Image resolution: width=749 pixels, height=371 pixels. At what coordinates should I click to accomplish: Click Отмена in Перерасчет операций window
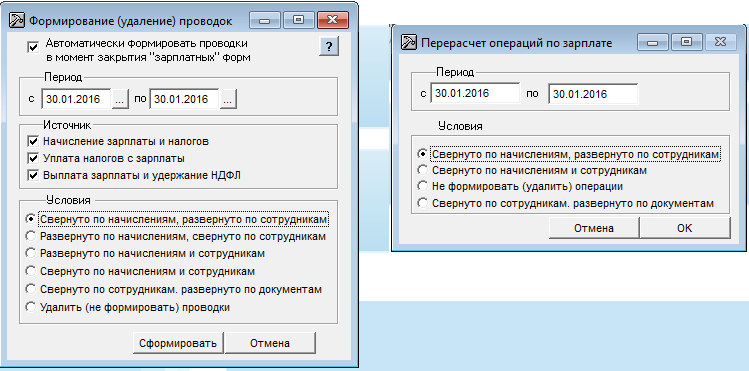coord(594,228)
